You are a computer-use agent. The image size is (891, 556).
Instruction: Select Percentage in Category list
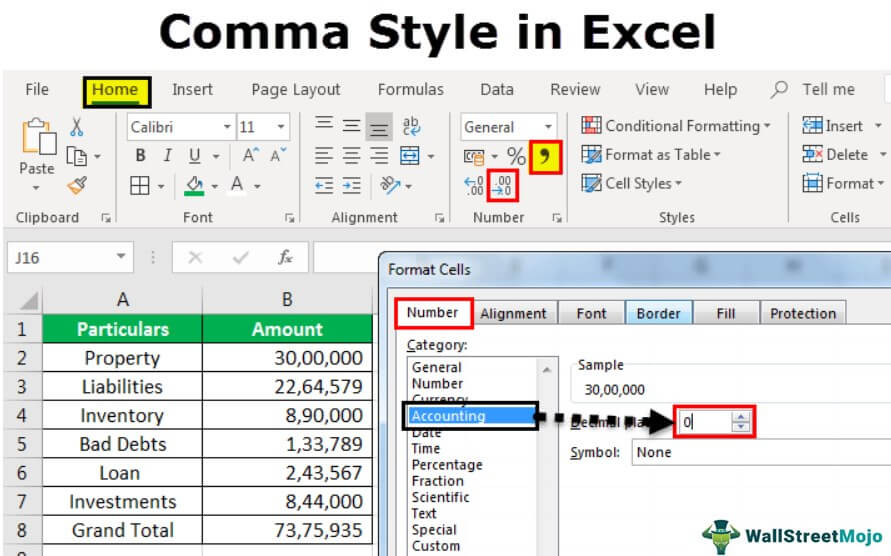pyautogui.click(x=447, y=464)
